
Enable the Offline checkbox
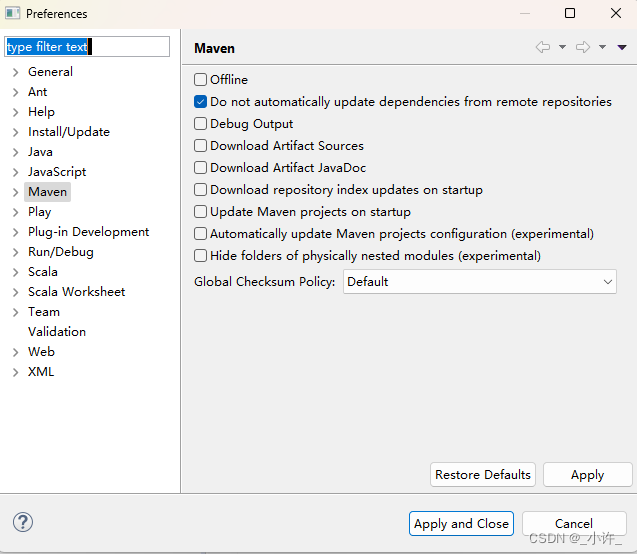click(x=200, y=79)
